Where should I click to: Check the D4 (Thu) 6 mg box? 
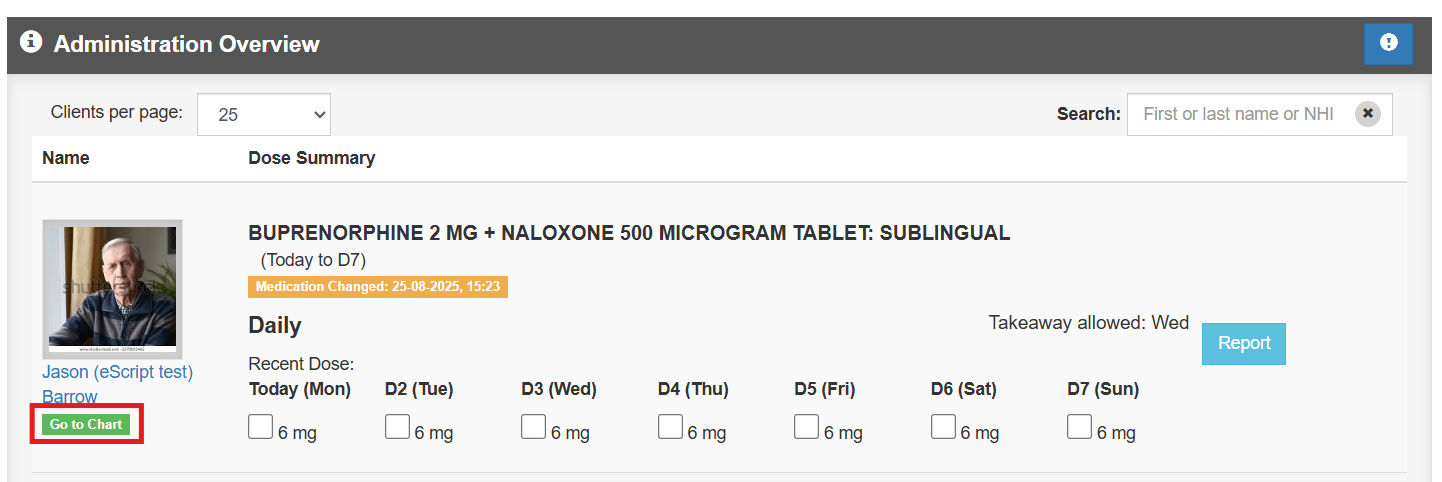tap(670, 428)
